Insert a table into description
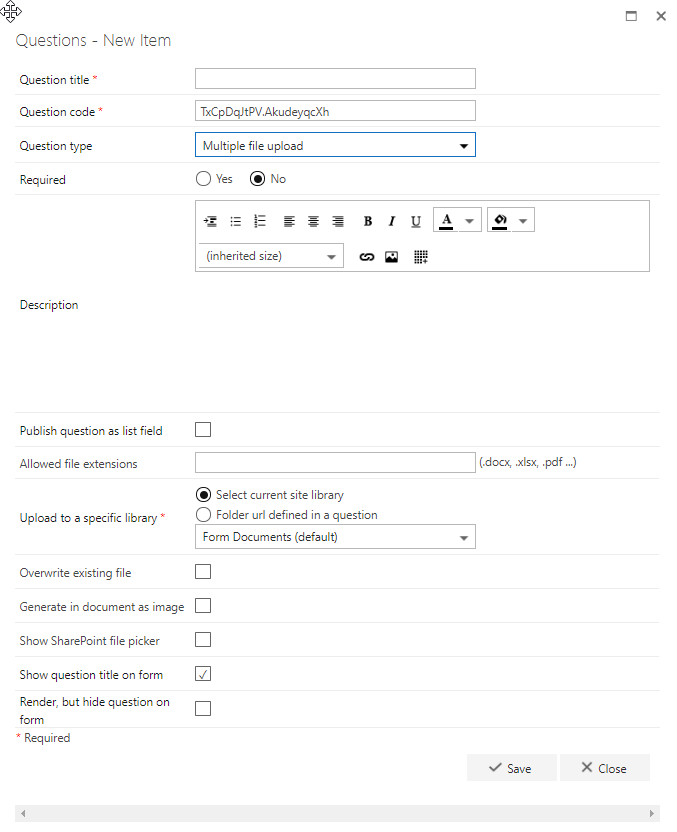This screenshot has height=832, width=677. 421,257
